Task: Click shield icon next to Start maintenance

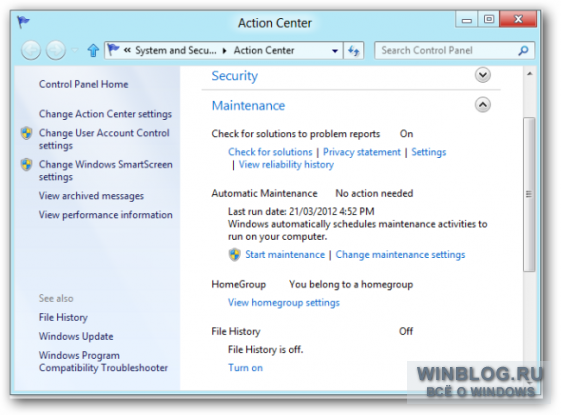Action: (235, 255)
